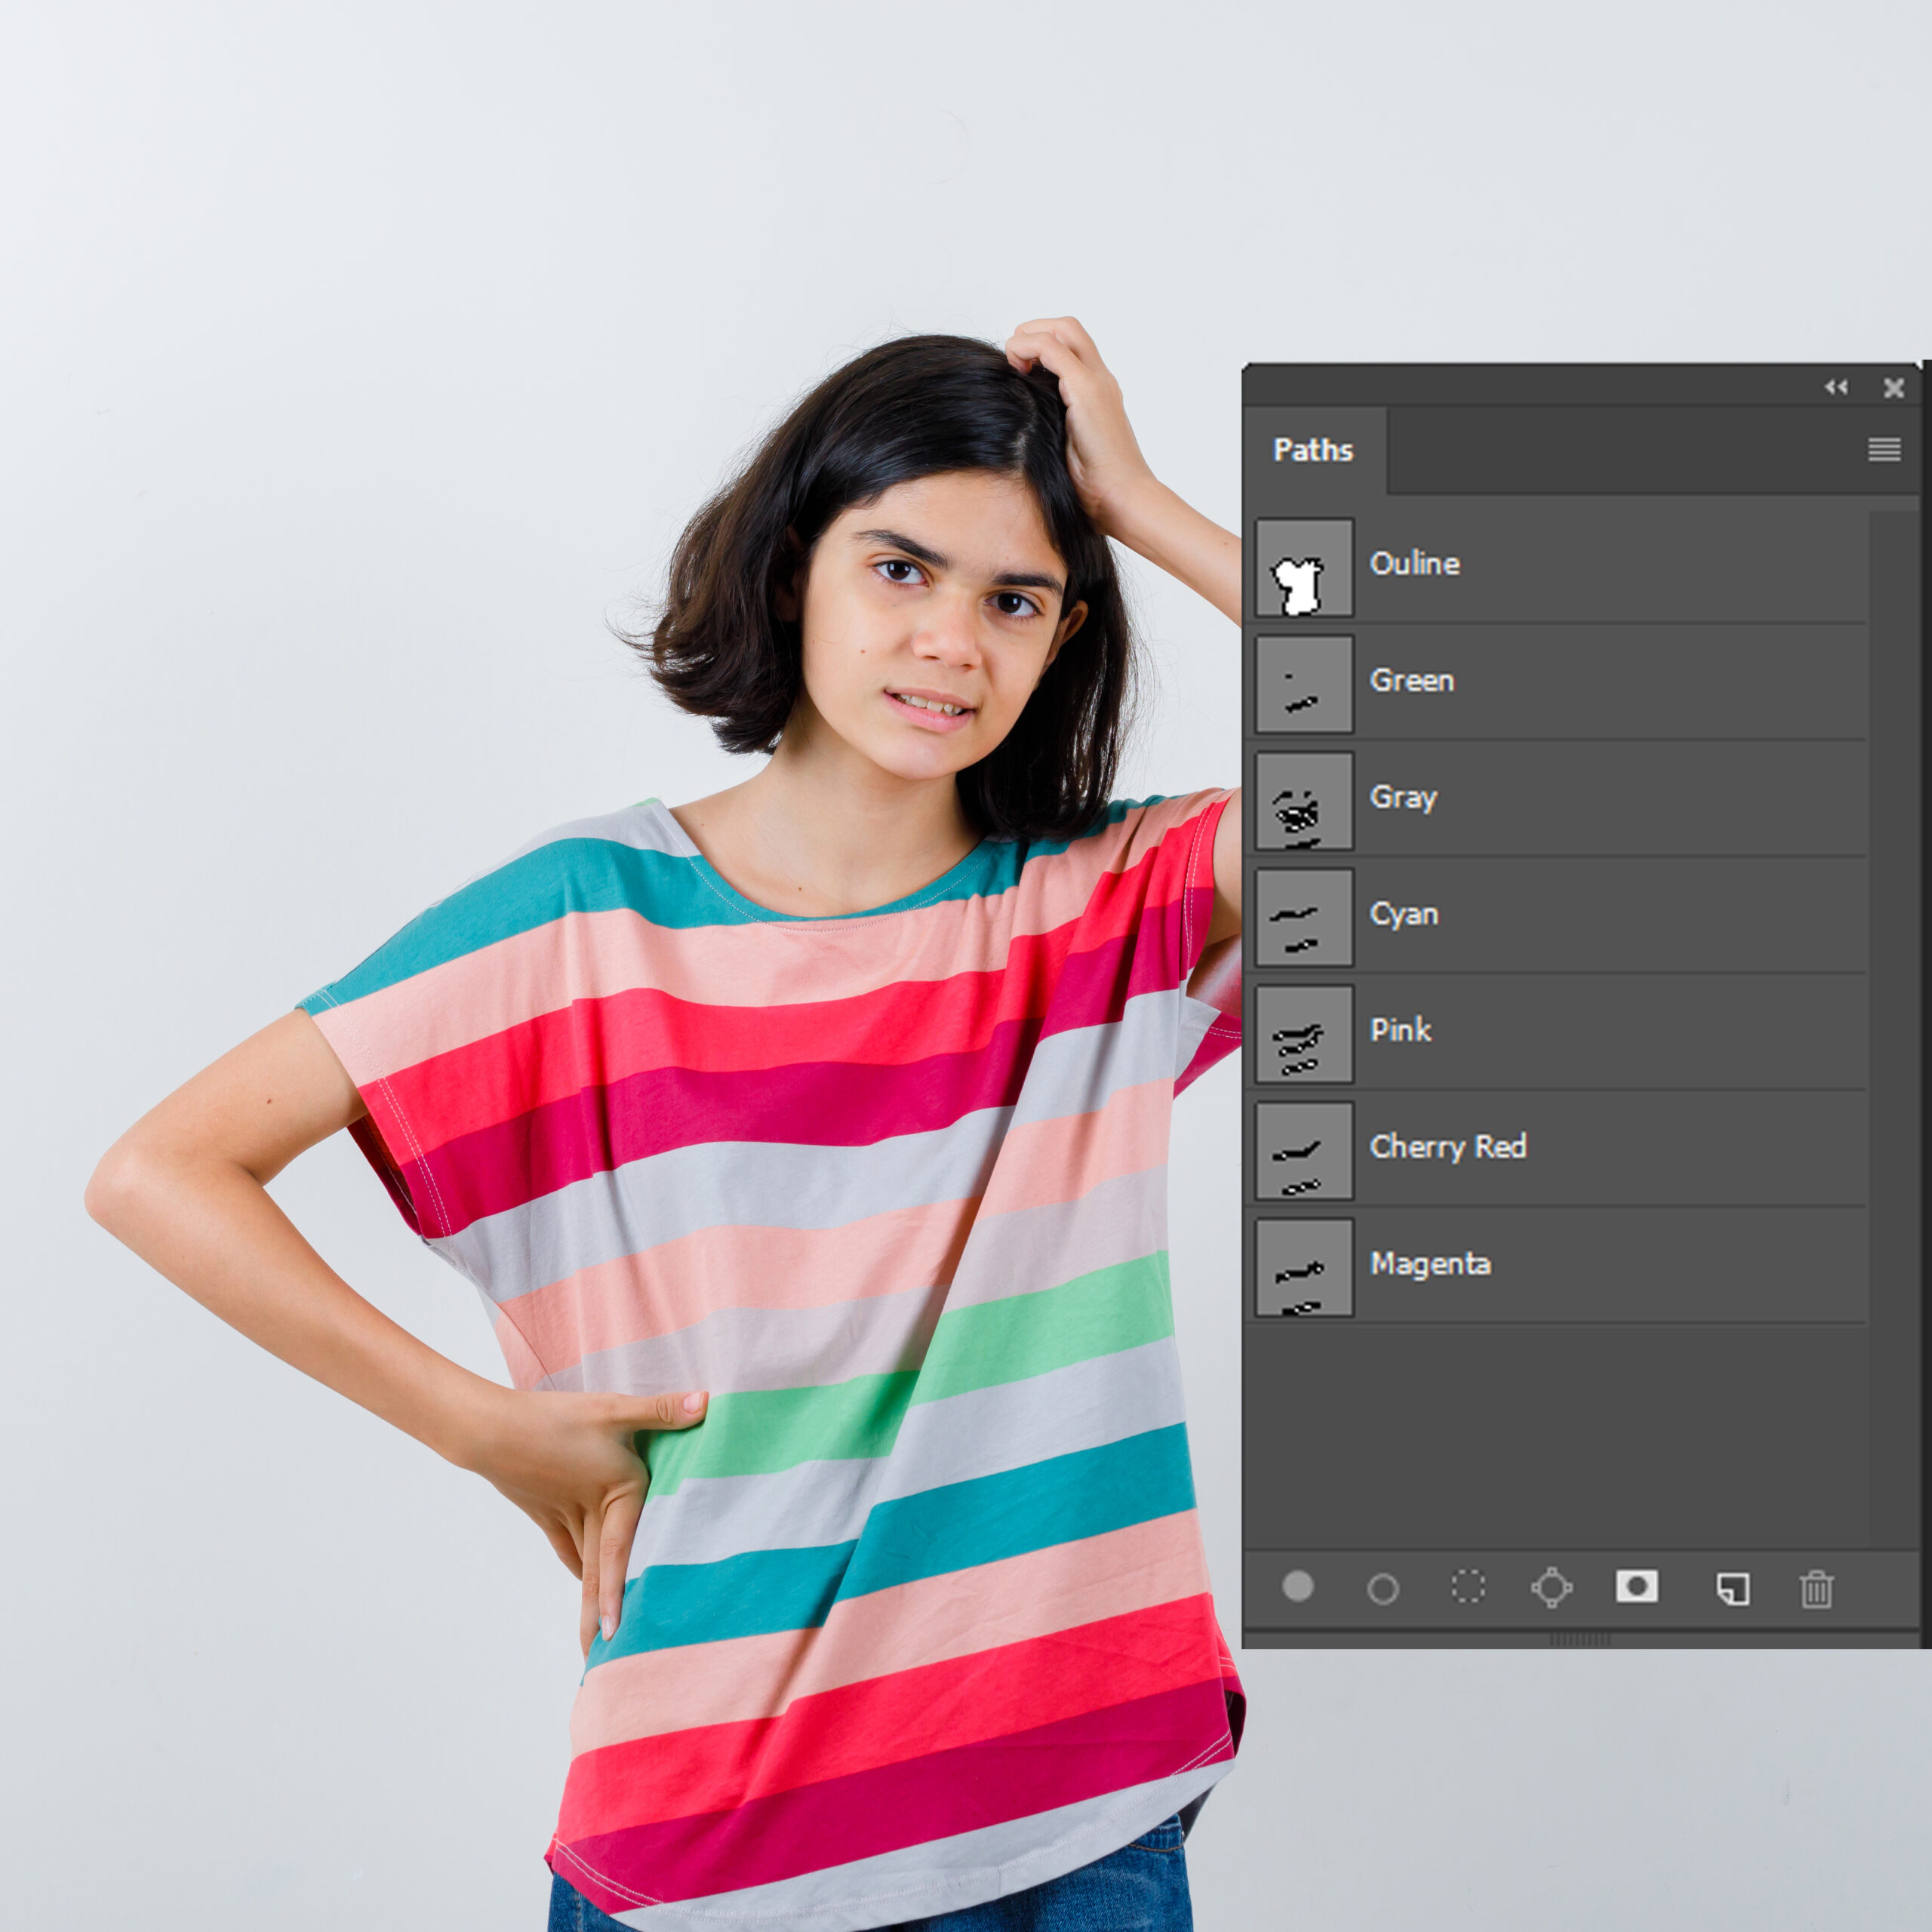Create new path icon
Viewport: 1932px width, 1932px height.
1732,1588
